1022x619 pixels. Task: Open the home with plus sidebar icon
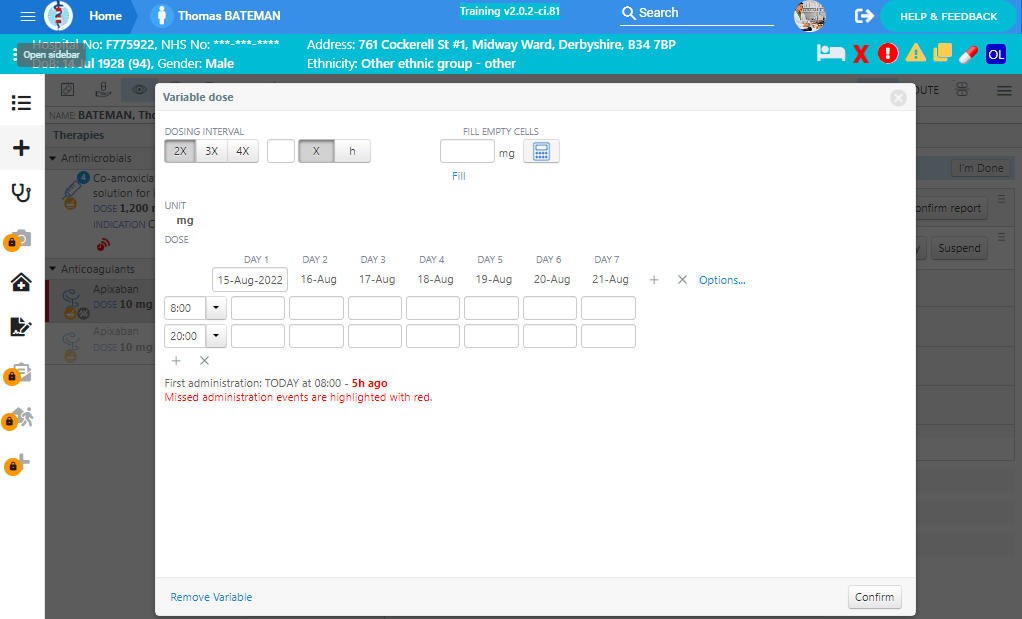[22, 282]
